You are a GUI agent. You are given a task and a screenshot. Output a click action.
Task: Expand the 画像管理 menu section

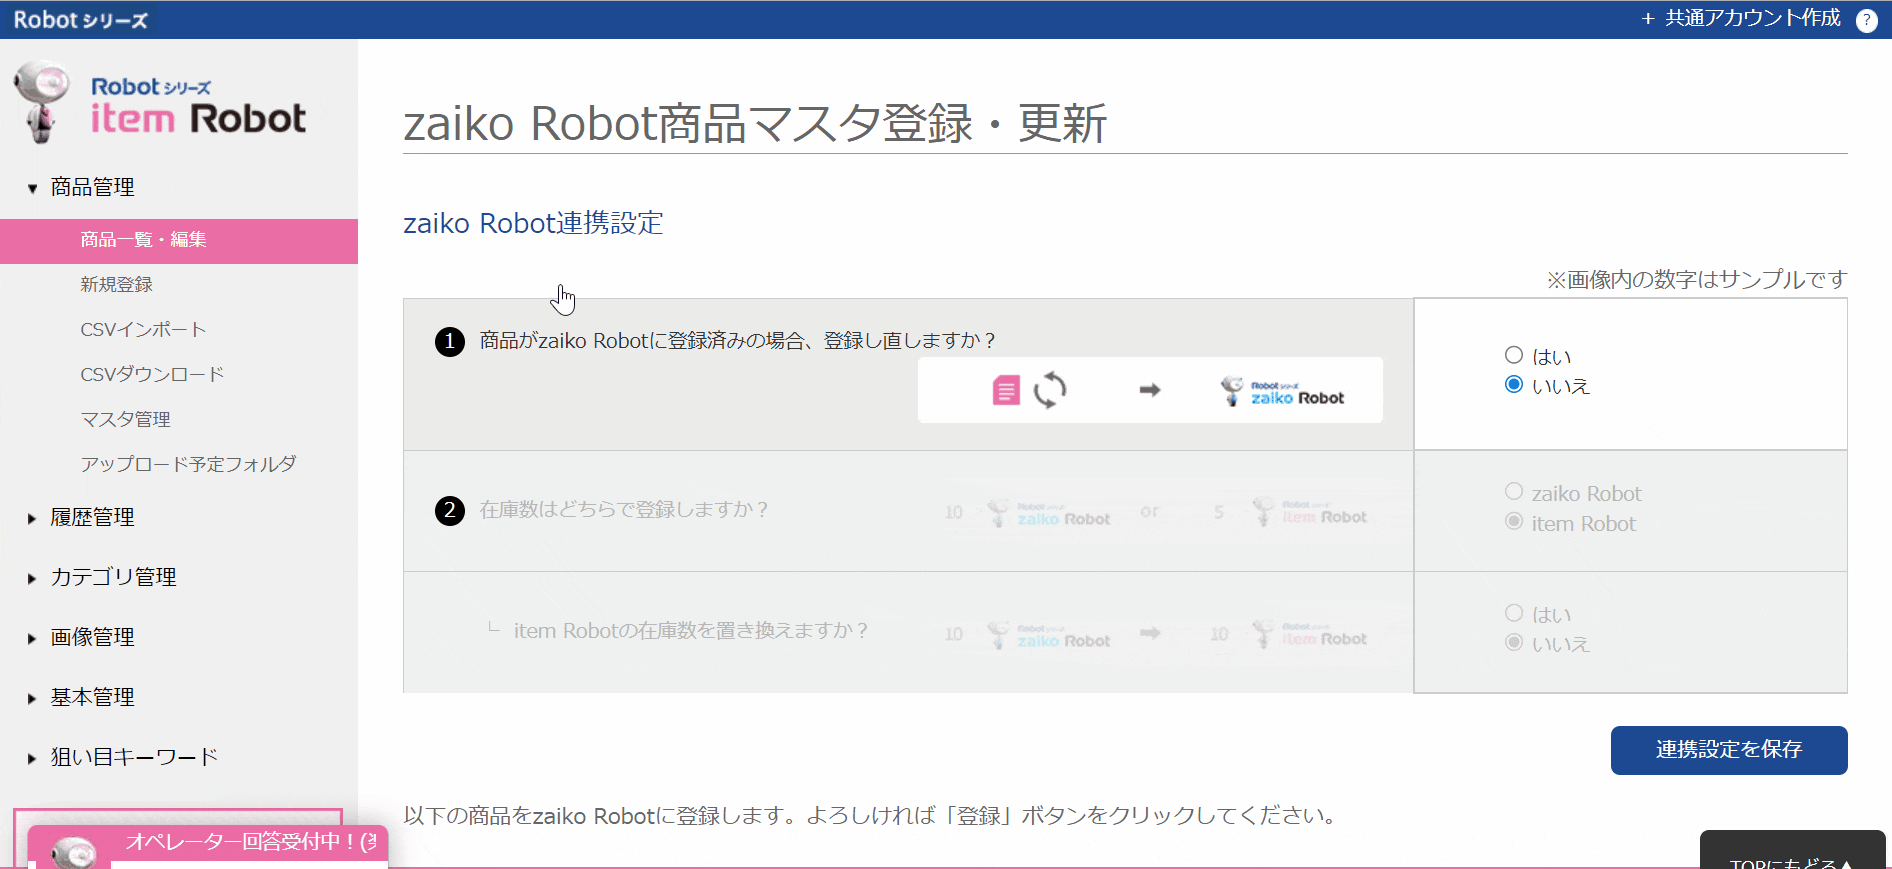point(92,637)
